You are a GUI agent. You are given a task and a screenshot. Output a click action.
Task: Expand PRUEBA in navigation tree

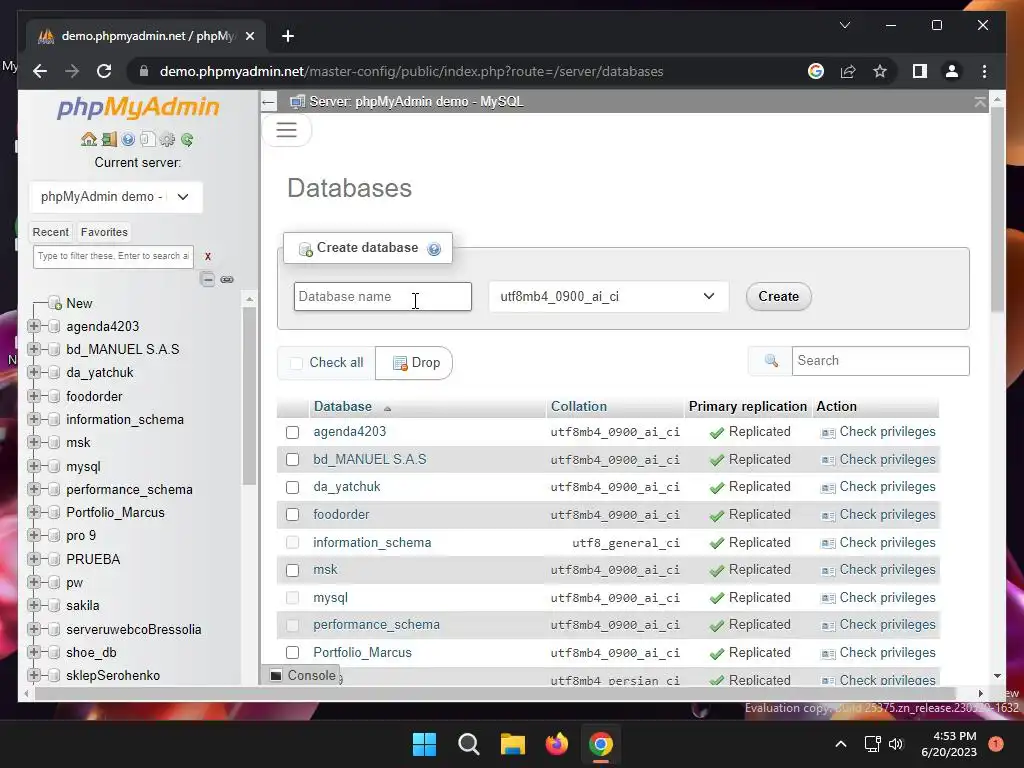point(34,558)
